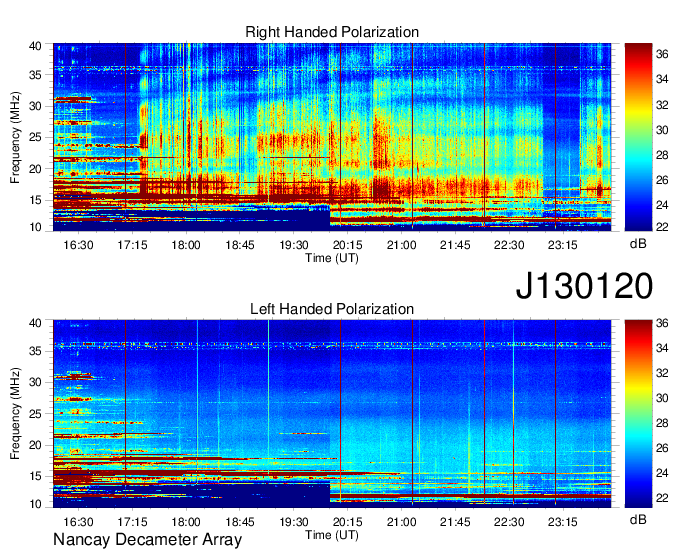Click 26 dB tick on Right Handed color bar
The image size is (680, 552).
(662, 180)
